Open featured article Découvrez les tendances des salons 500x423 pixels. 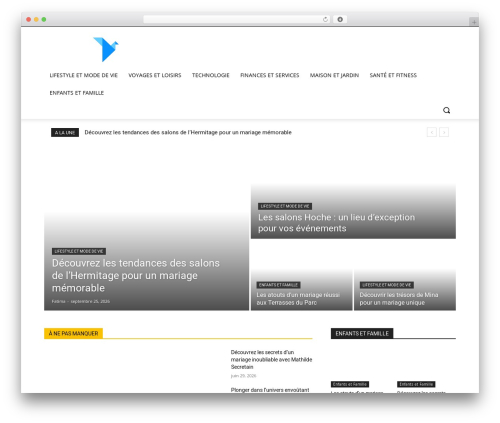pyautogui.click(x=136, y=275)
